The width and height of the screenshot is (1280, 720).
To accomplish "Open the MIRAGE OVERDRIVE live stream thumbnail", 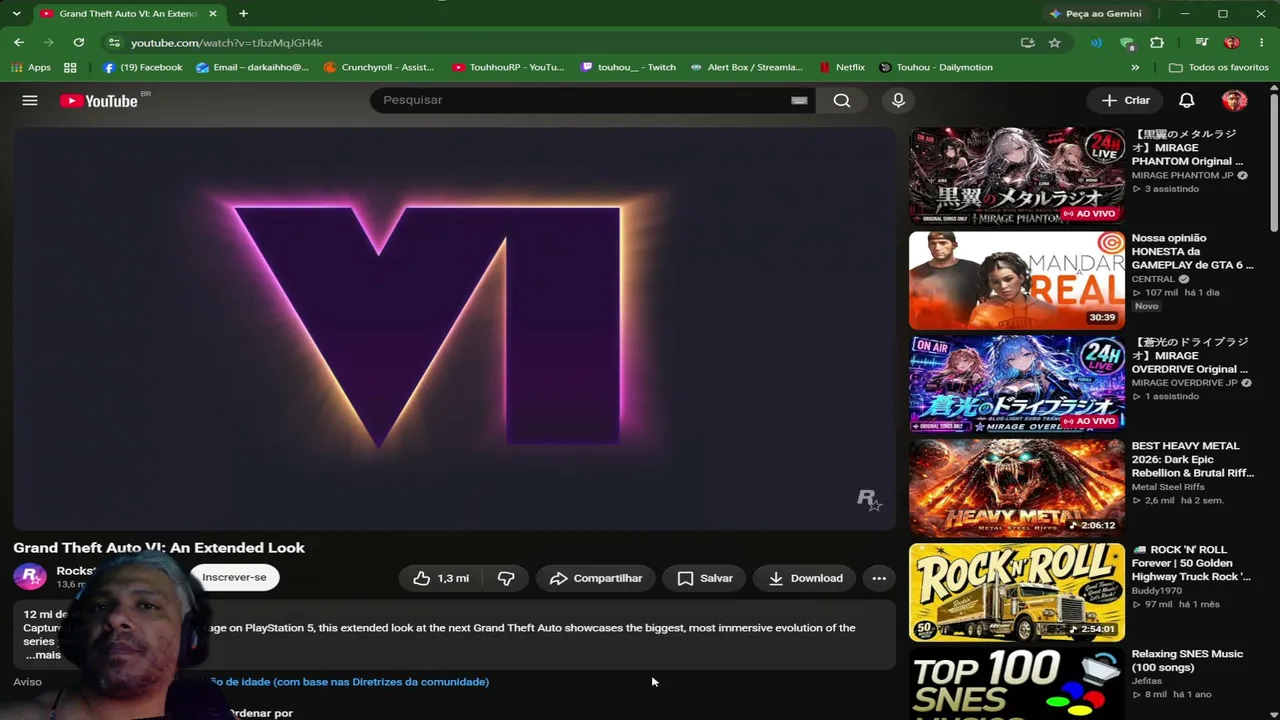I will (1017, 384).
